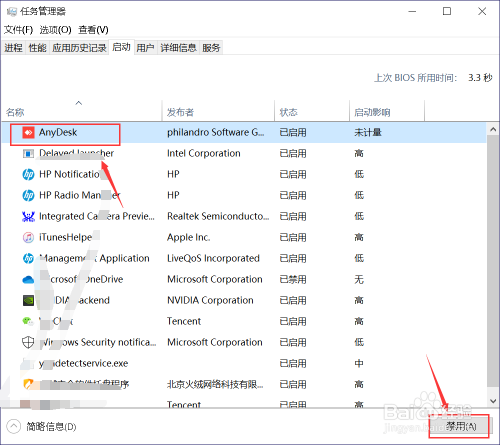
Task: Click the HP Radio Manager logo icon
Action: [28, 195]
